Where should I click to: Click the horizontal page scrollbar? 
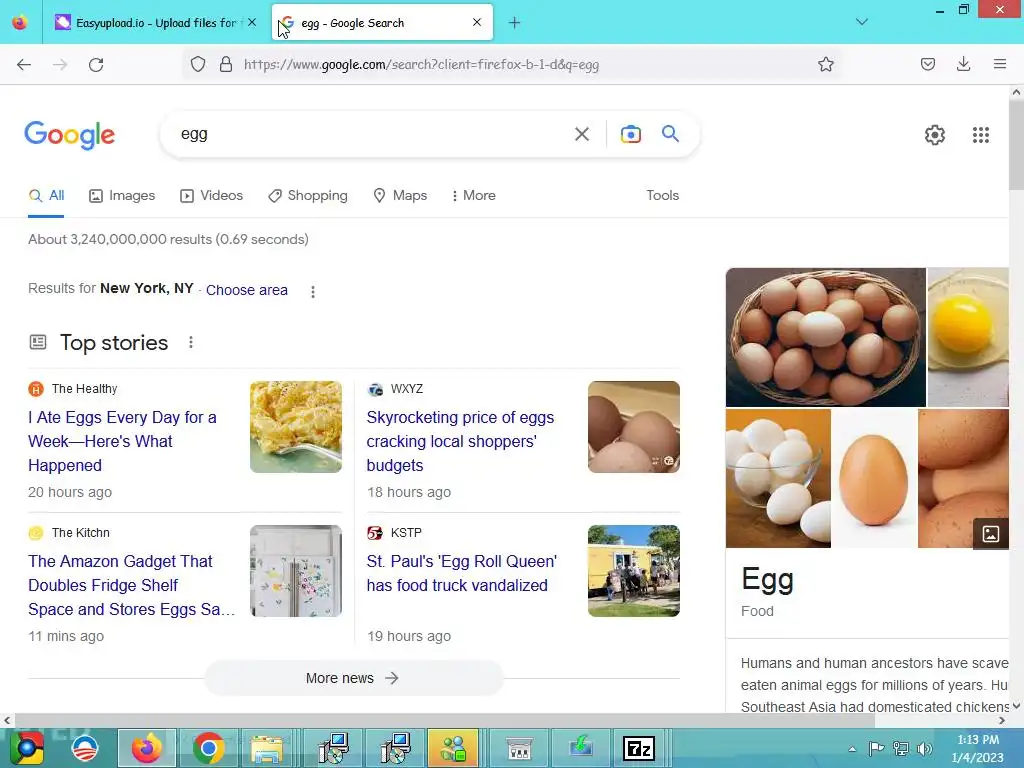[x=444, y=720]
